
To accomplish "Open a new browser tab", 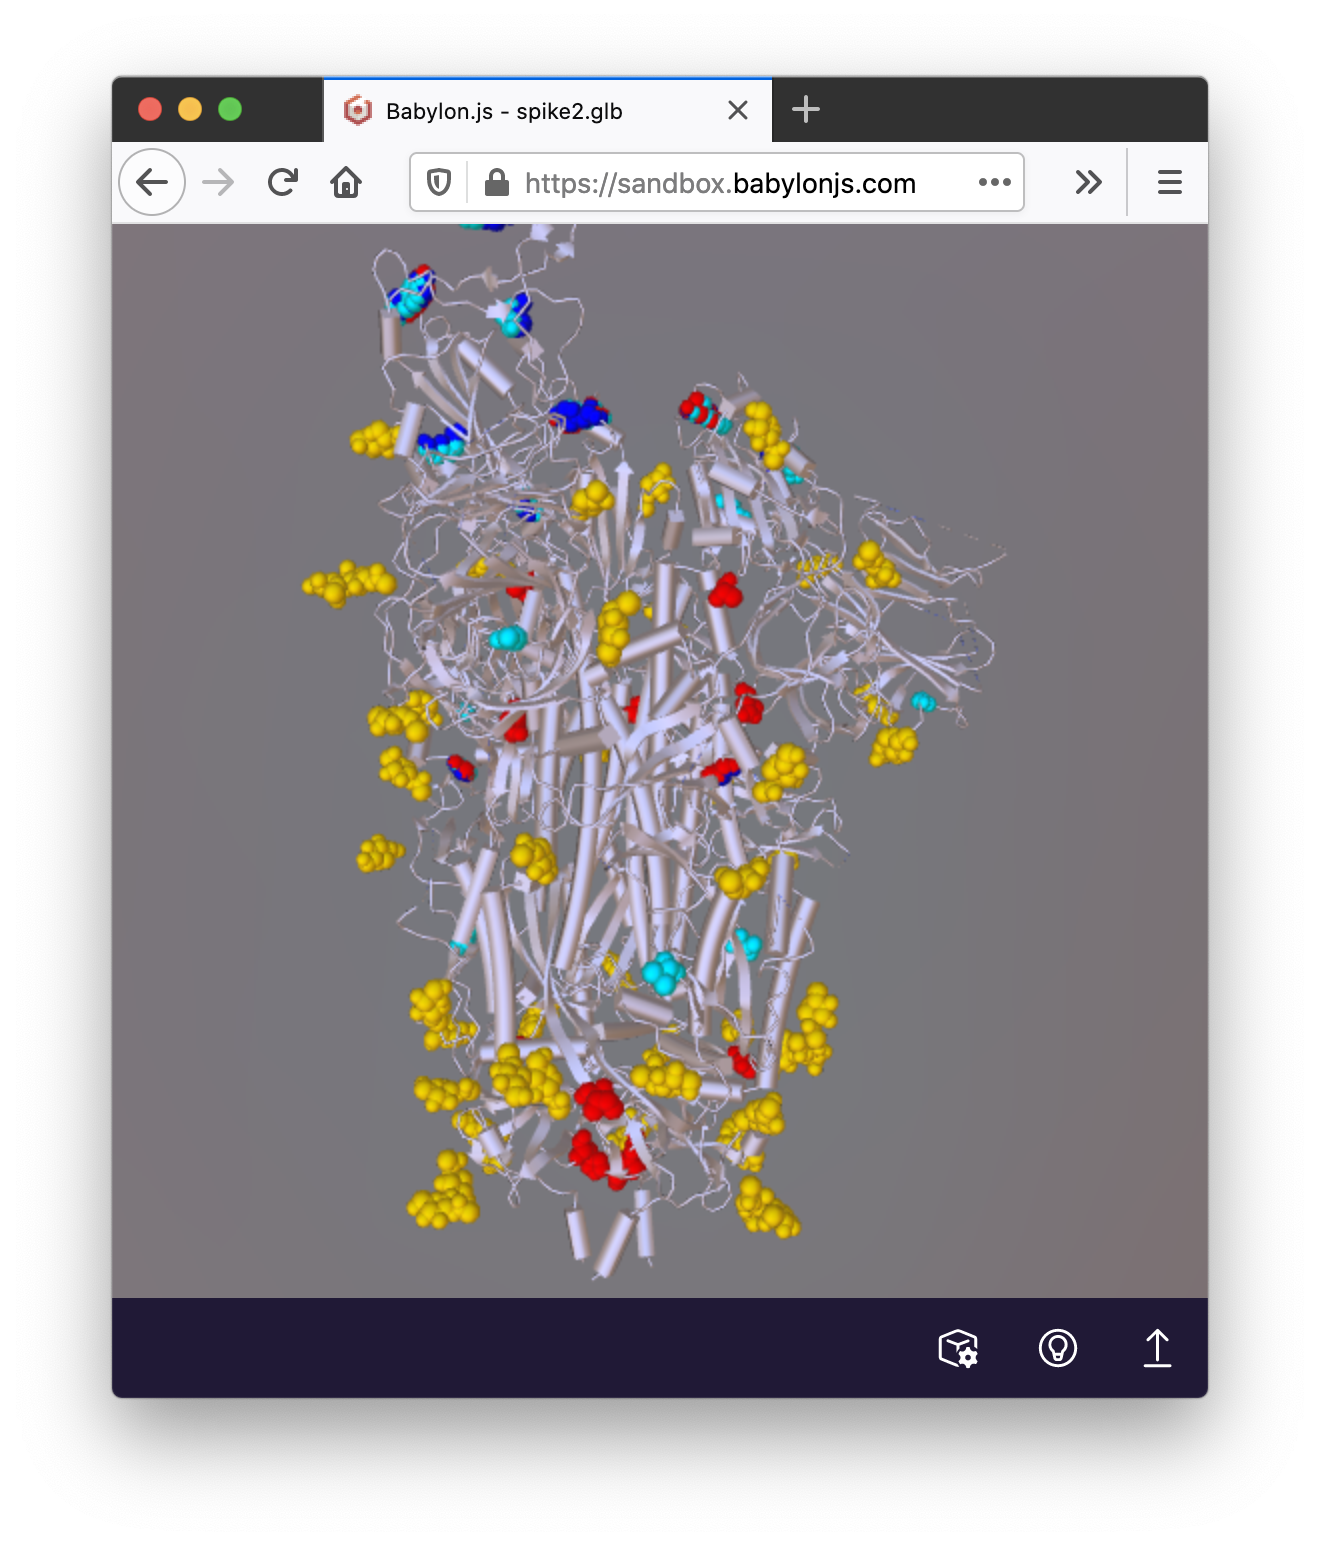I will [806, 110].
